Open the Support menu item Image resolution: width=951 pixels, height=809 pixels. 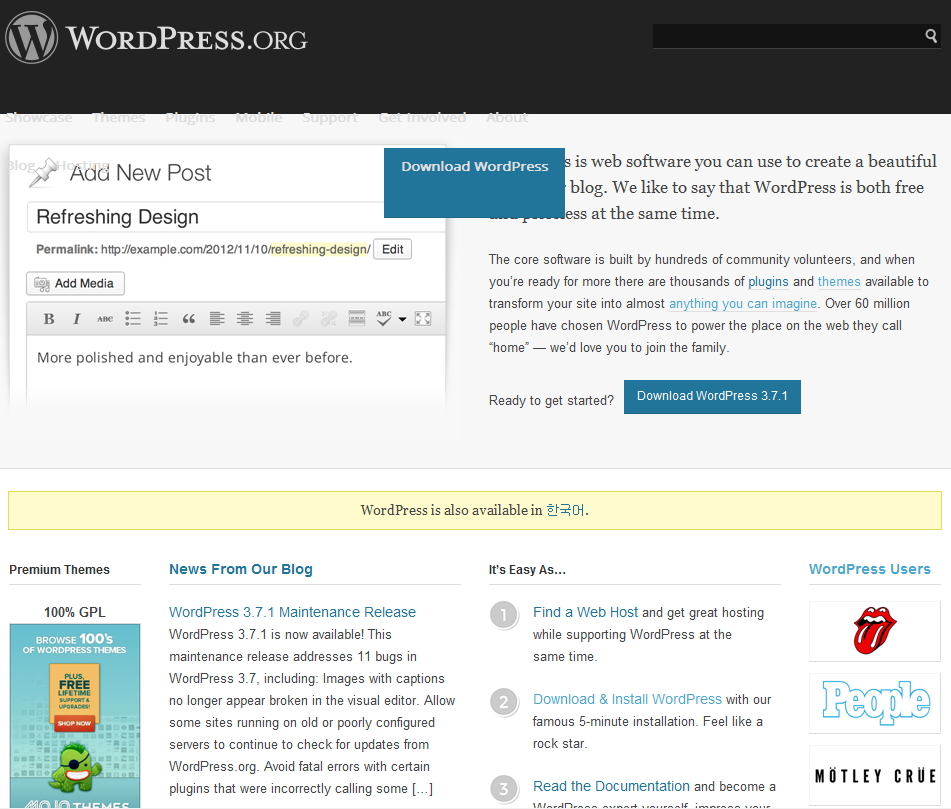331,118
